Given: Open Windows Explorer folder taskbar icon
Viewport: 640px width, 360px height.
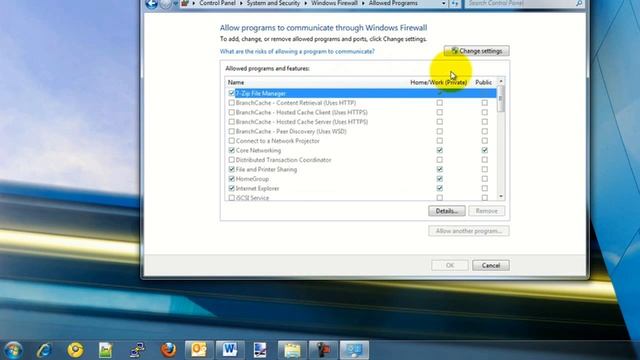Looking at the screenshot, I should (x=292, y=351).
